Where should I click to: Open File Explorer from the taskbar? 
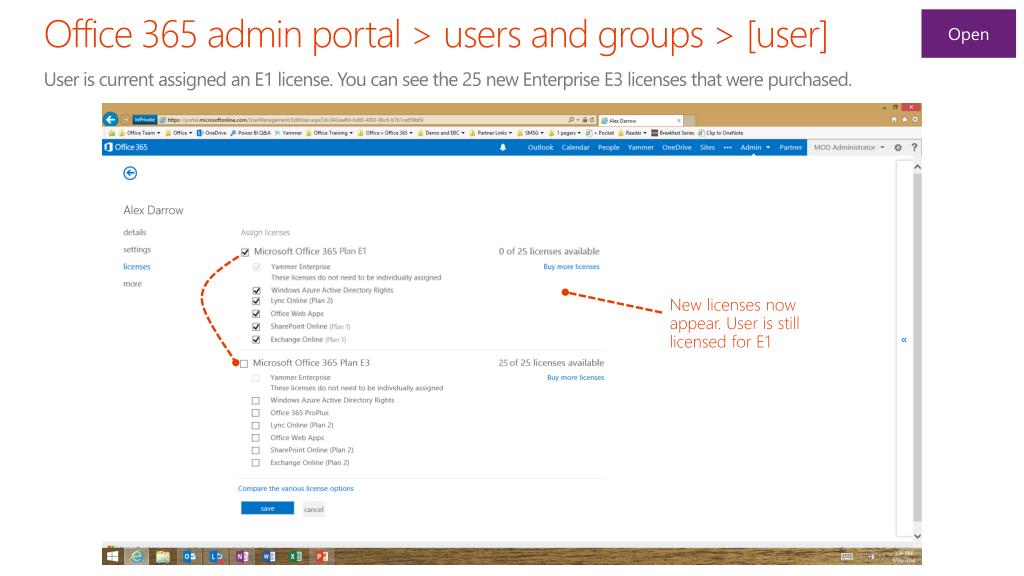point(163,556)
